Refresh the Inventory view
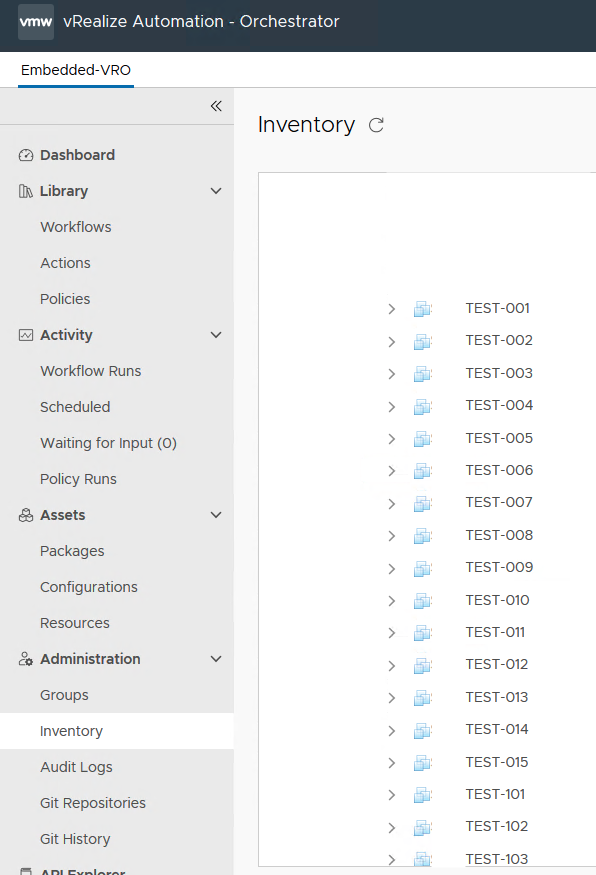 click(x=374, y=126)
